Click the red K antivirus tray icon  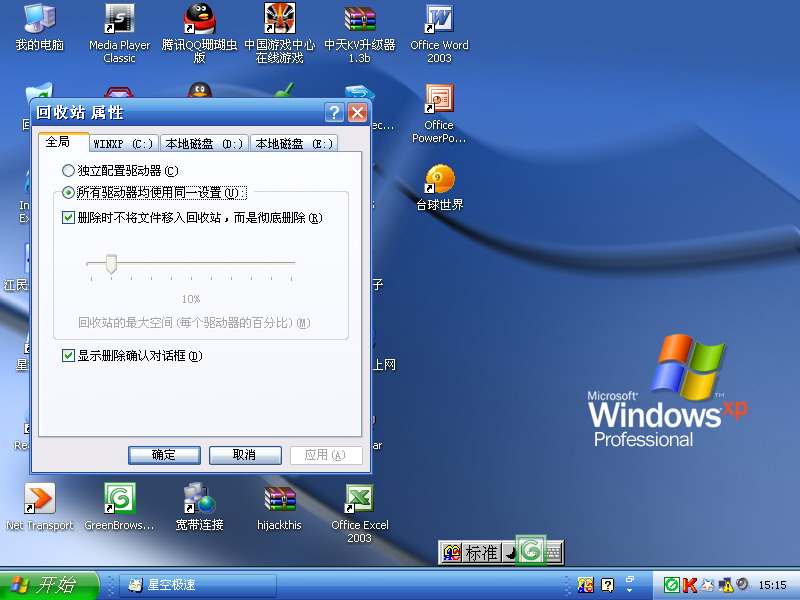coord(689,585)
